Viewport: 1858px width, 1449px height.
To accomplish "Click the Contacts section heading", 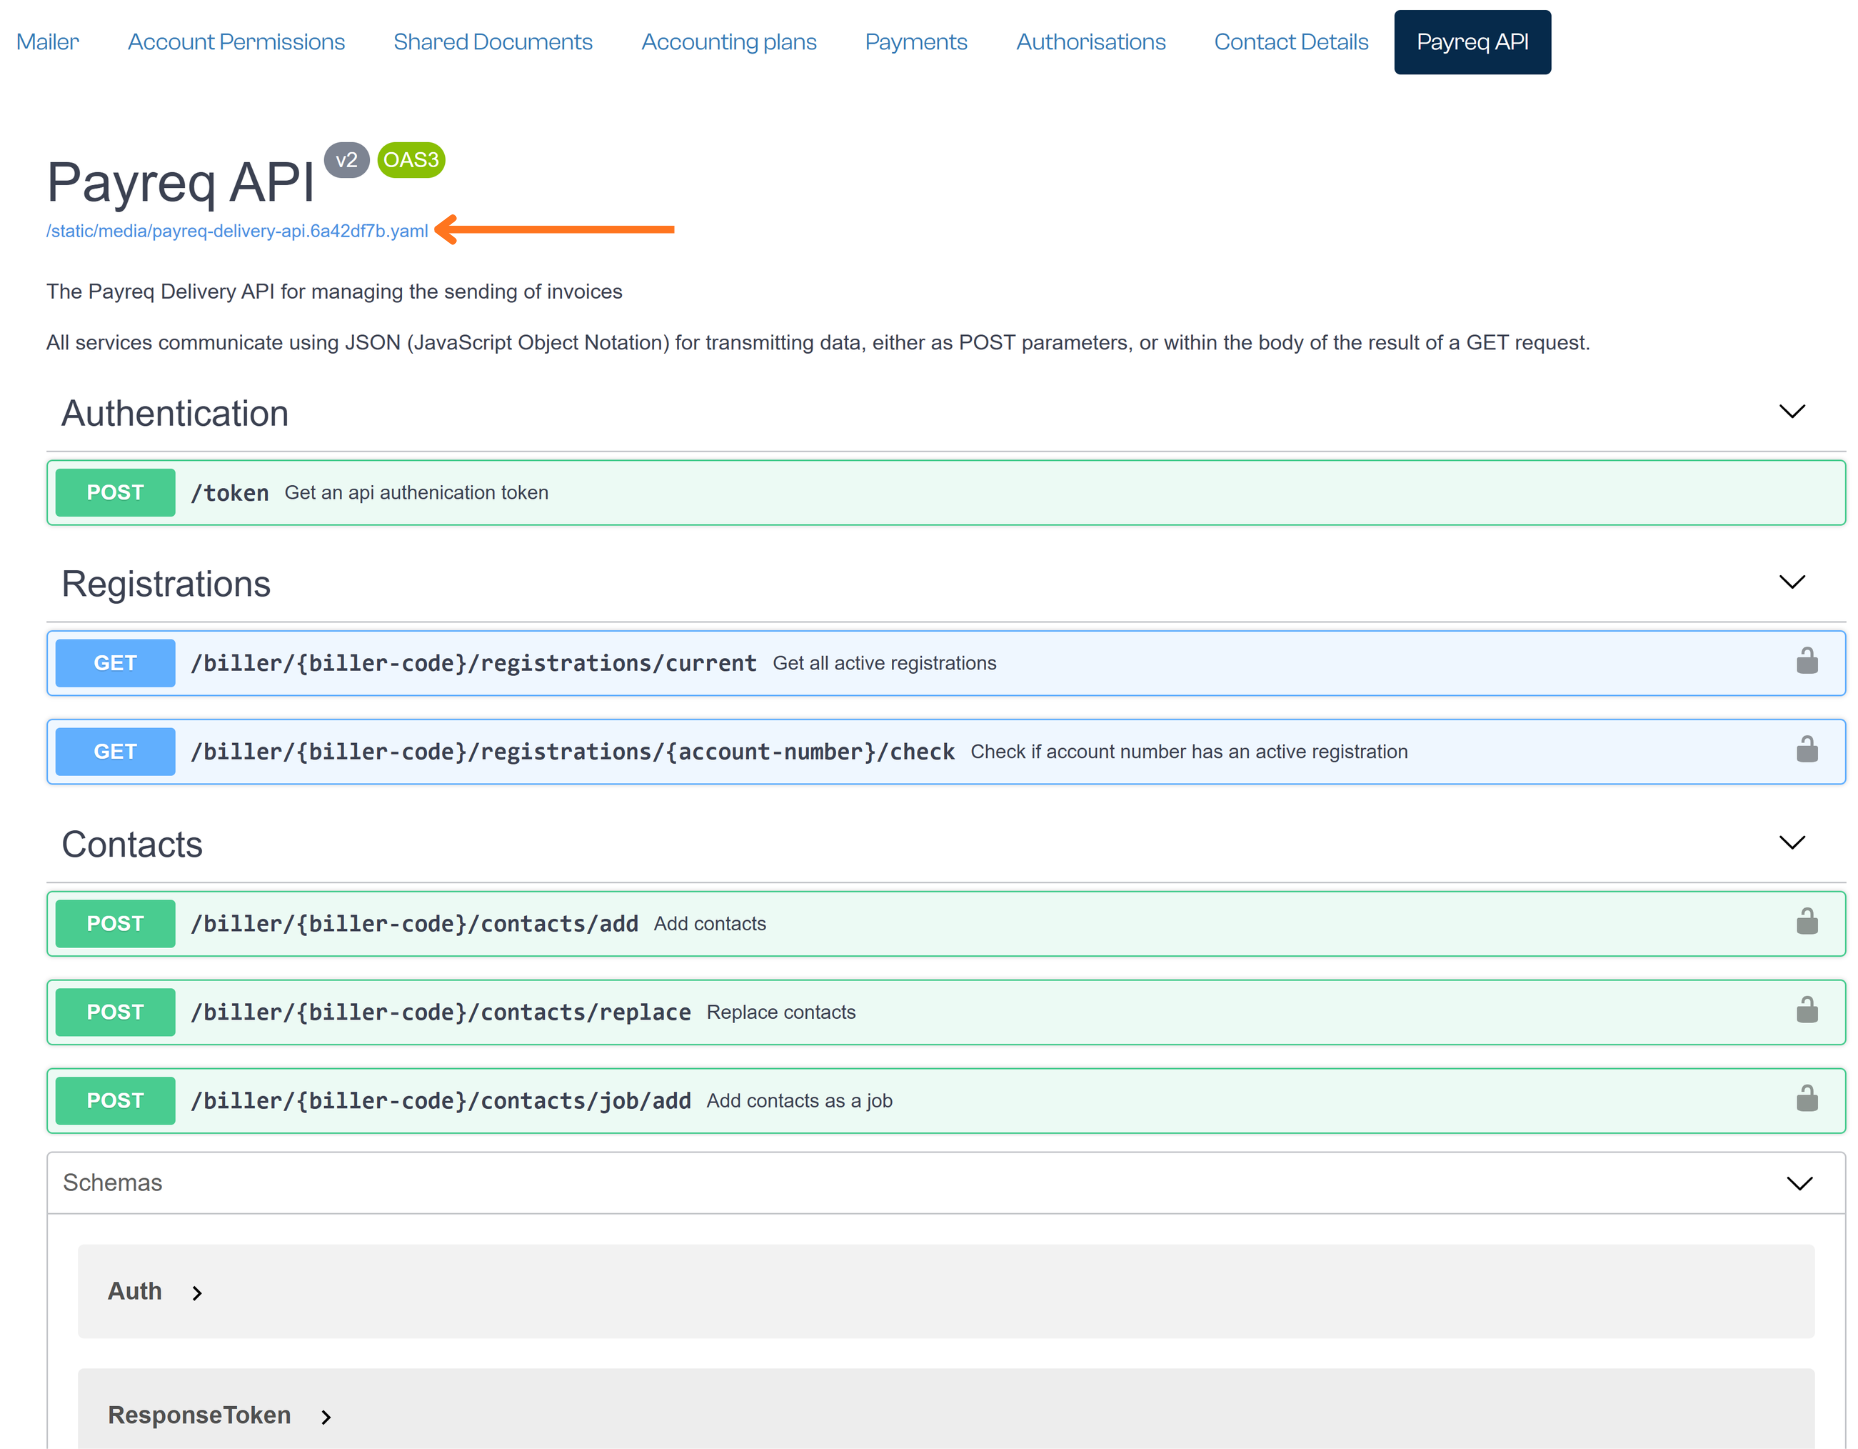I will 132,845.
